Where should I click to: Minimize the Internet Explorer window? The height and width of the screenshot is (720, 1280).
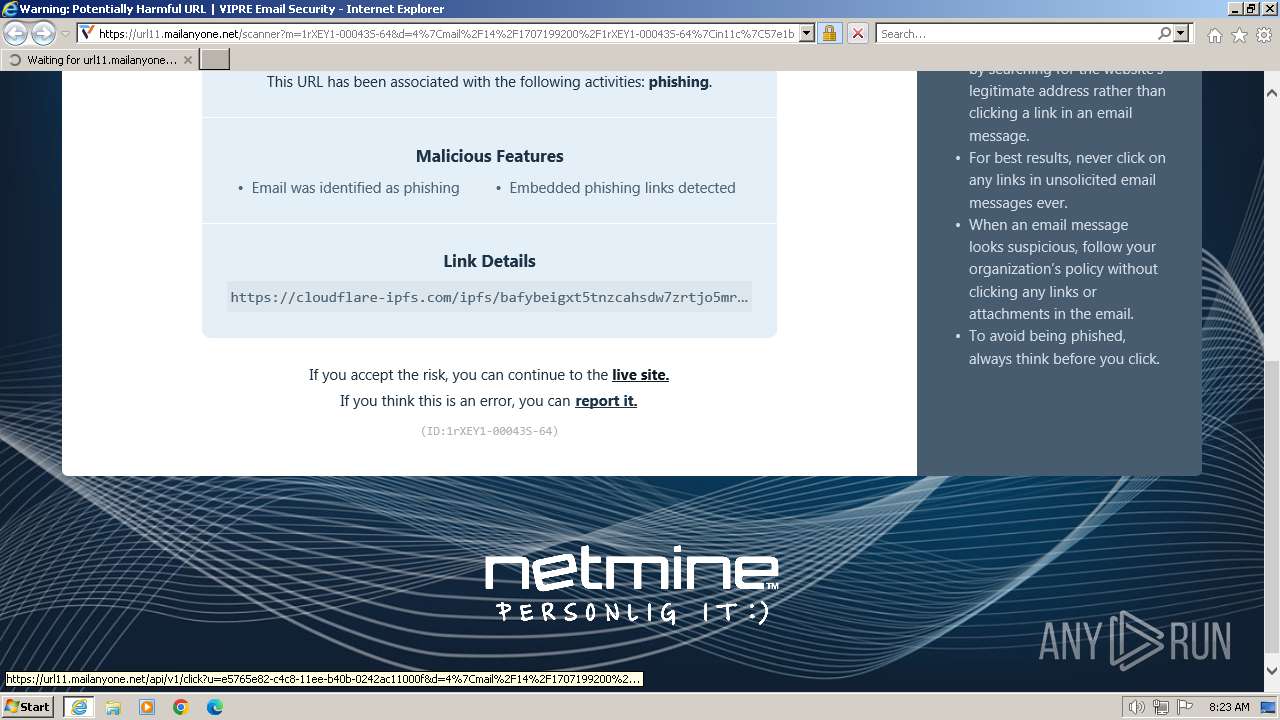click(x=1234, y=8)
